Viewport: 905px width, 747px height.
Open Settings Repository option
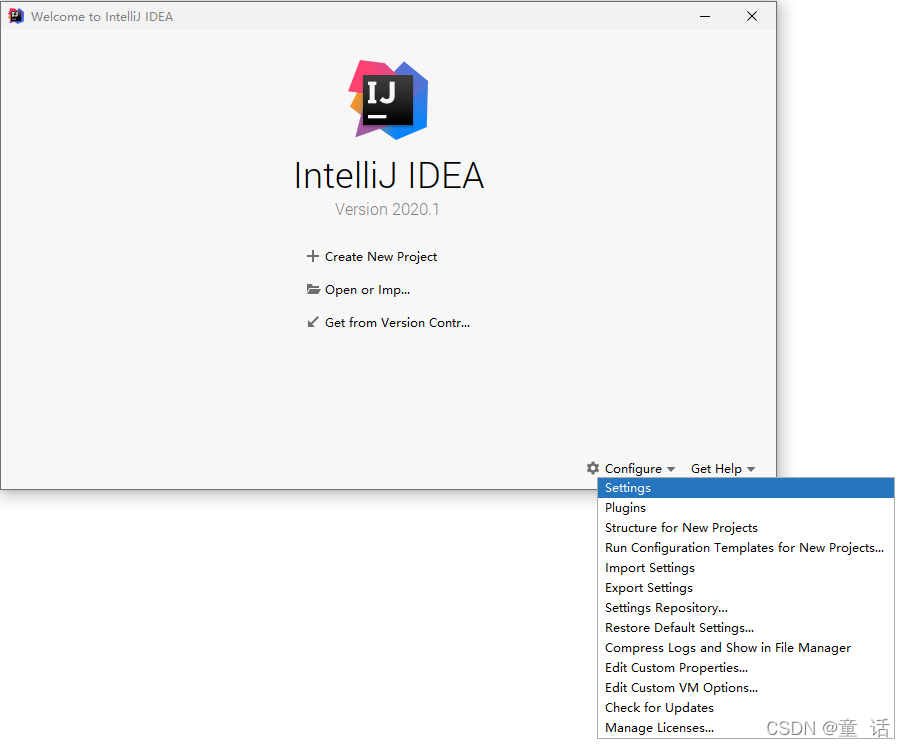746,608
